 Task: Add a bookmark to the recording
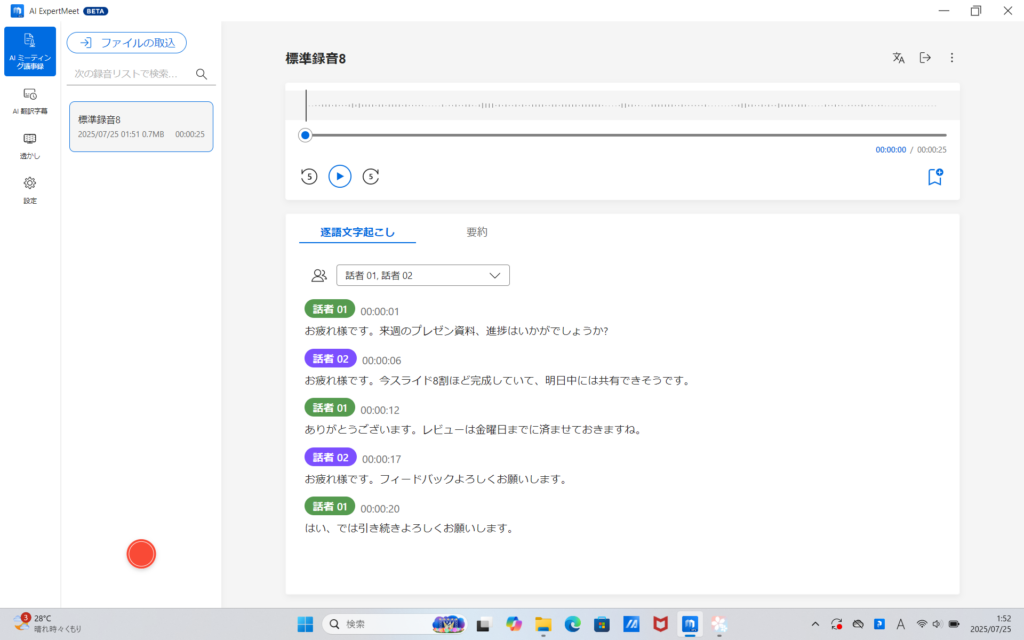pyautogui.click(x=933, y=176)
